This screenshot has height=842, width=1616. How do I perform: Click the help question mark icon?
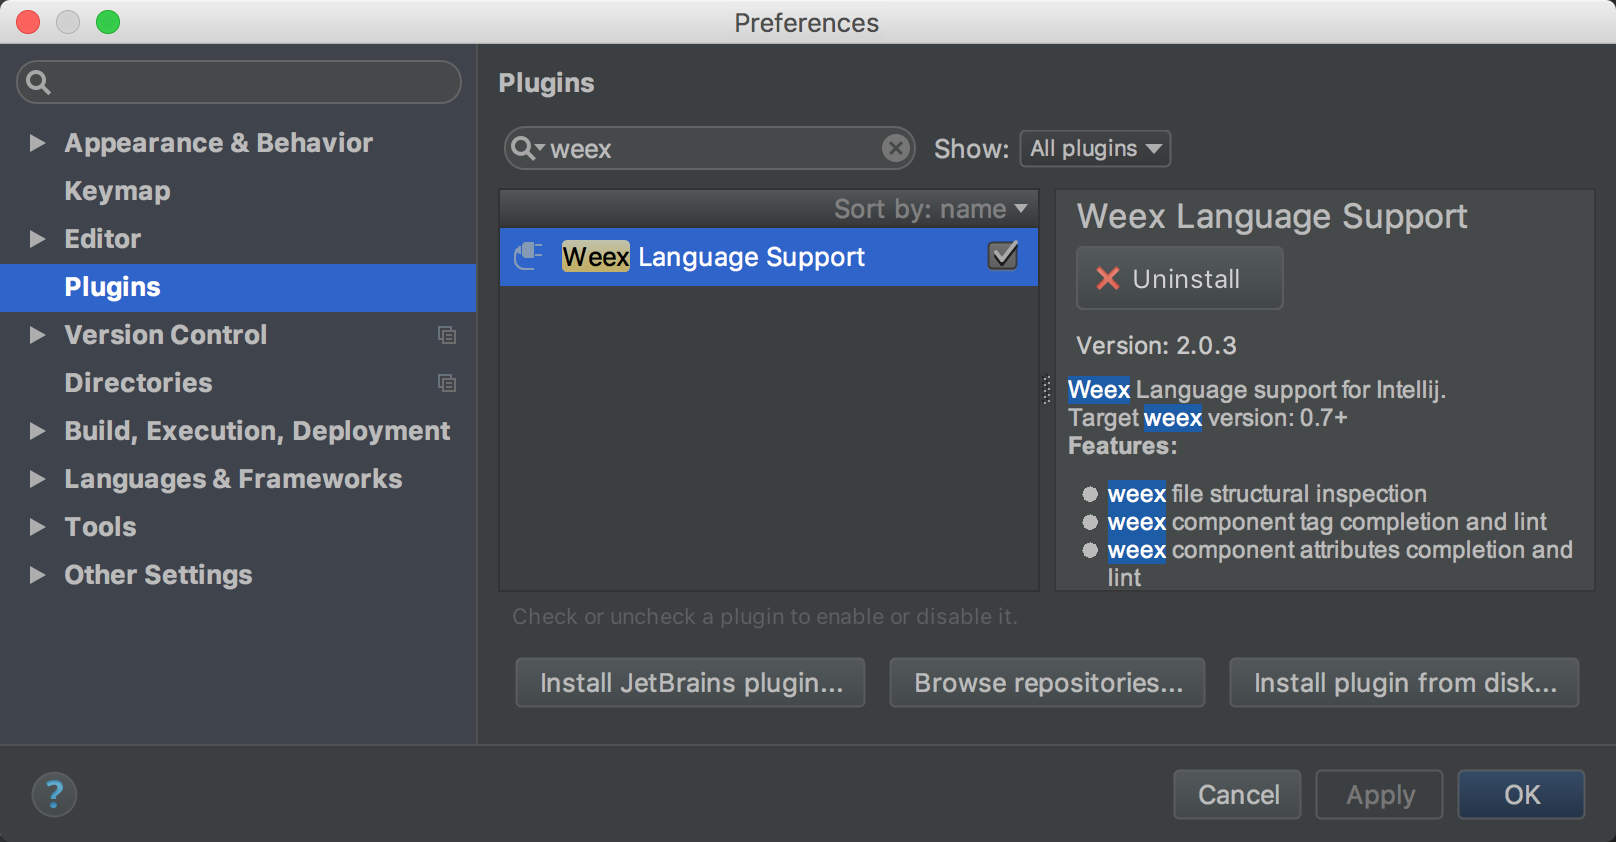point(54,795)
